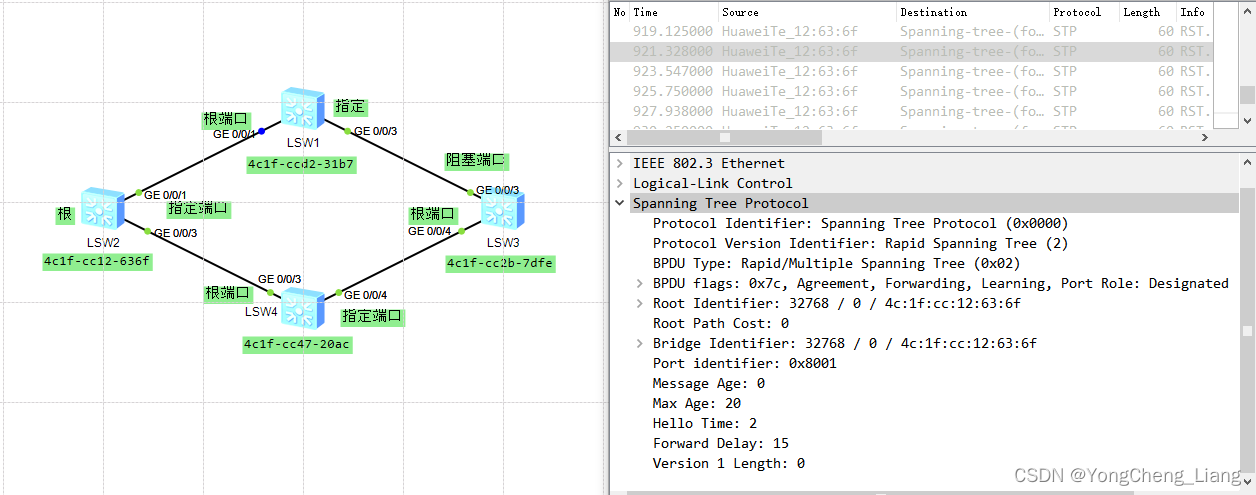Select packet row at time 919.125000
Viewport: 1256px width, 495px height.
(x=911, y=31)
